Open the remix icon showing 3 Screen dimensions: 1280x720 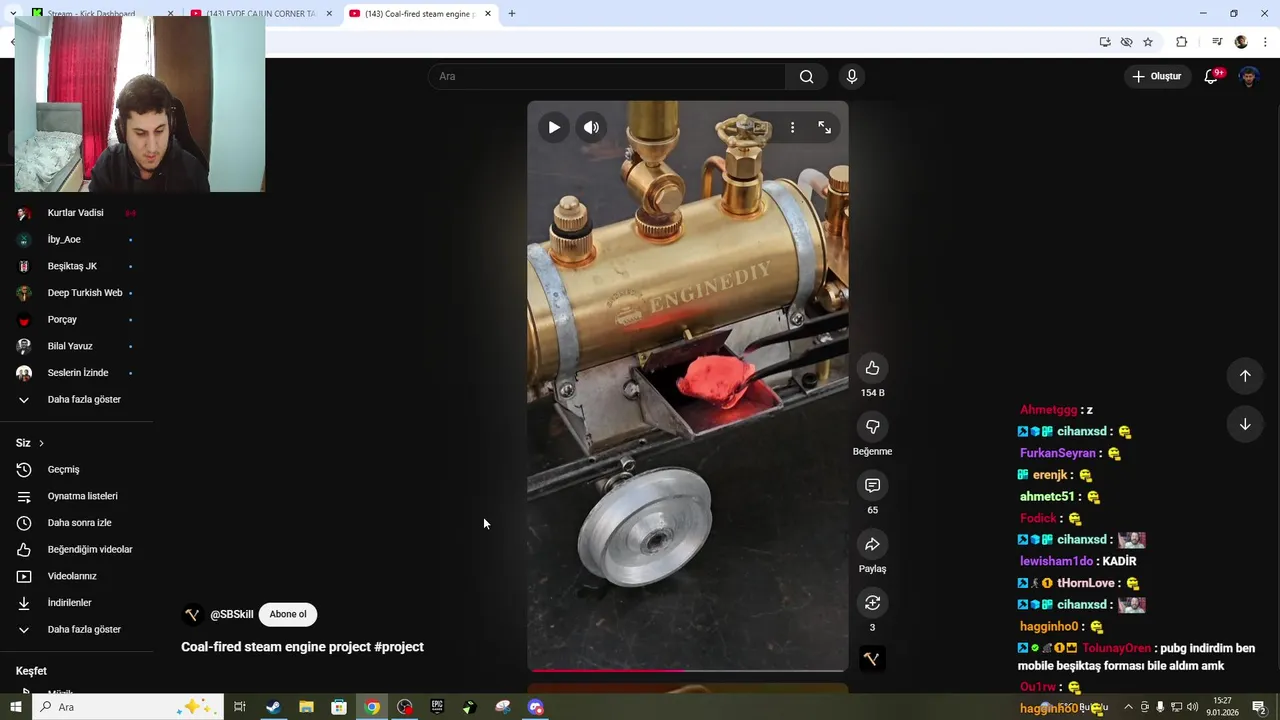[872, 603]
